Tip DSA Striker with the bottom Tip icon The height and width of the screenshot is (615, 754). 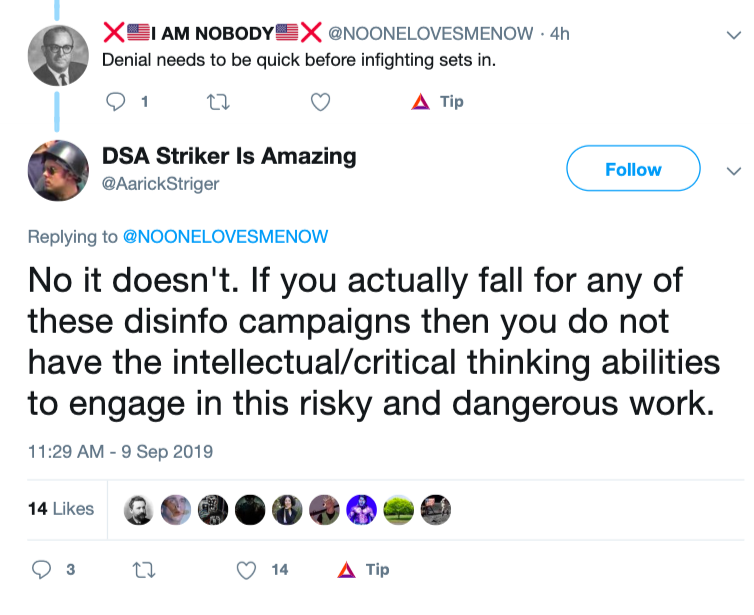pos(363,570)
